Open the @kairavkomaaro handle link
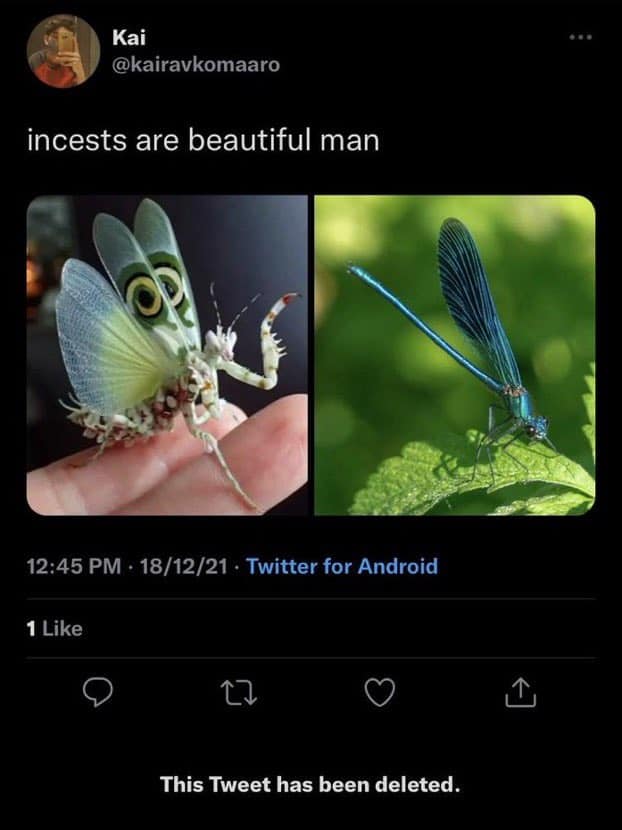 [196, 64]
